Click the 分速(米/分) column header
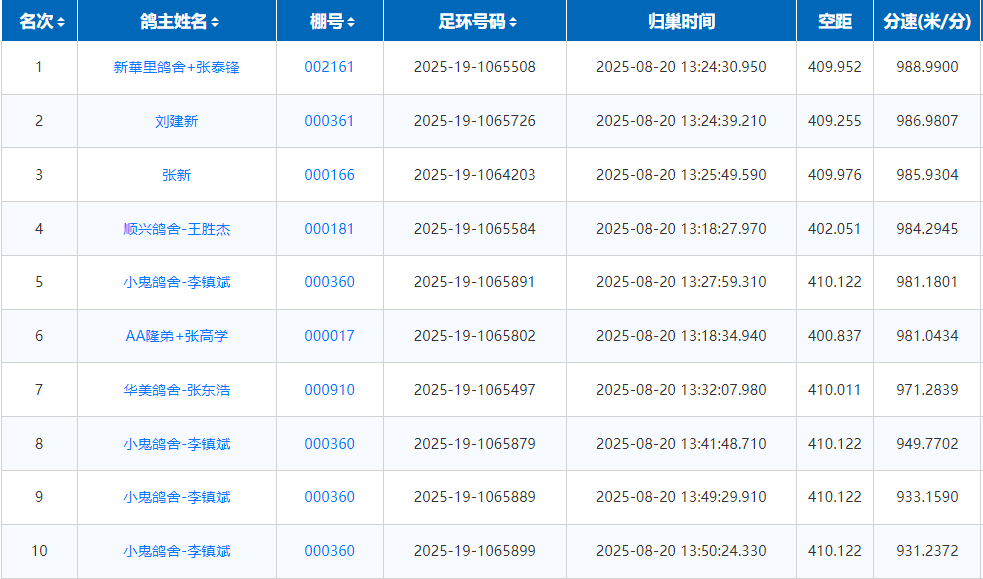This screenshot has height=579, width=983. tap(927, 21)
